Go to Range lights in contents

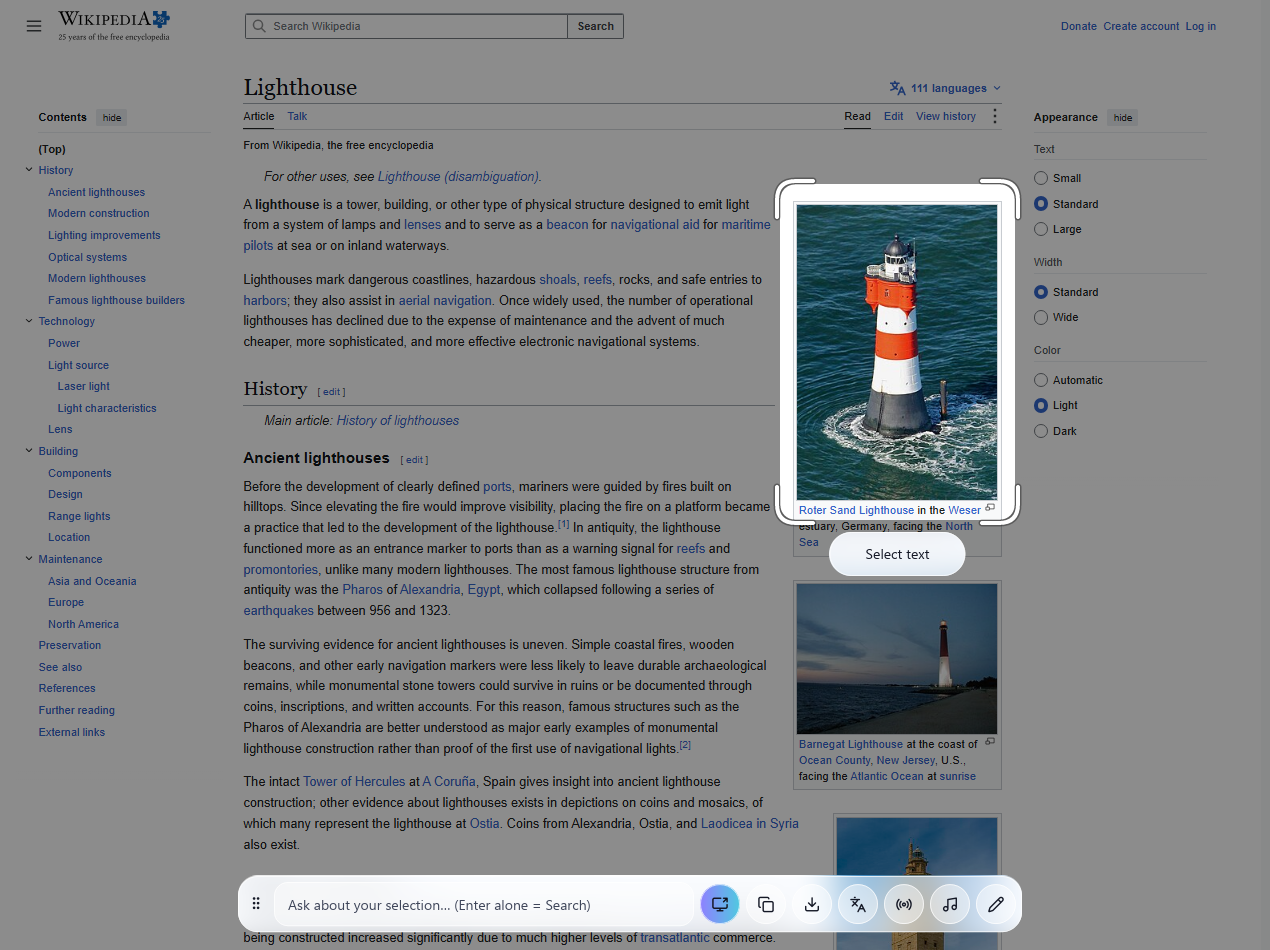tap(79, 516)
